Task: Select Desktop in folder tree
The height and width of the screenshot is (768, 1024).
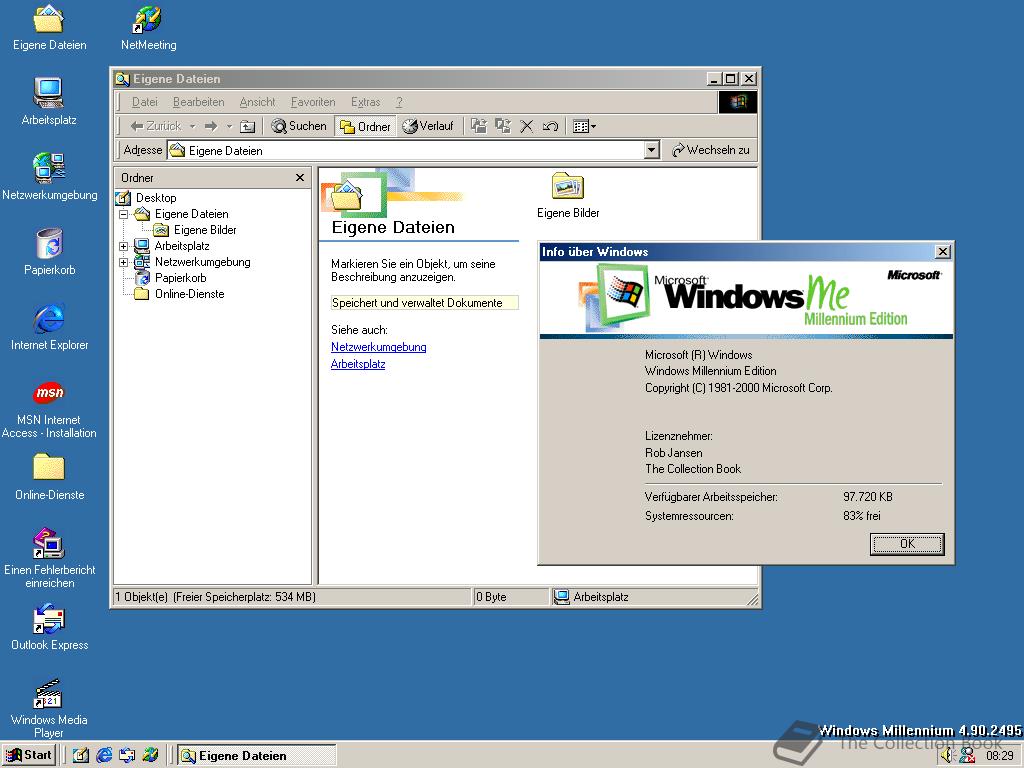Action: 155,198
